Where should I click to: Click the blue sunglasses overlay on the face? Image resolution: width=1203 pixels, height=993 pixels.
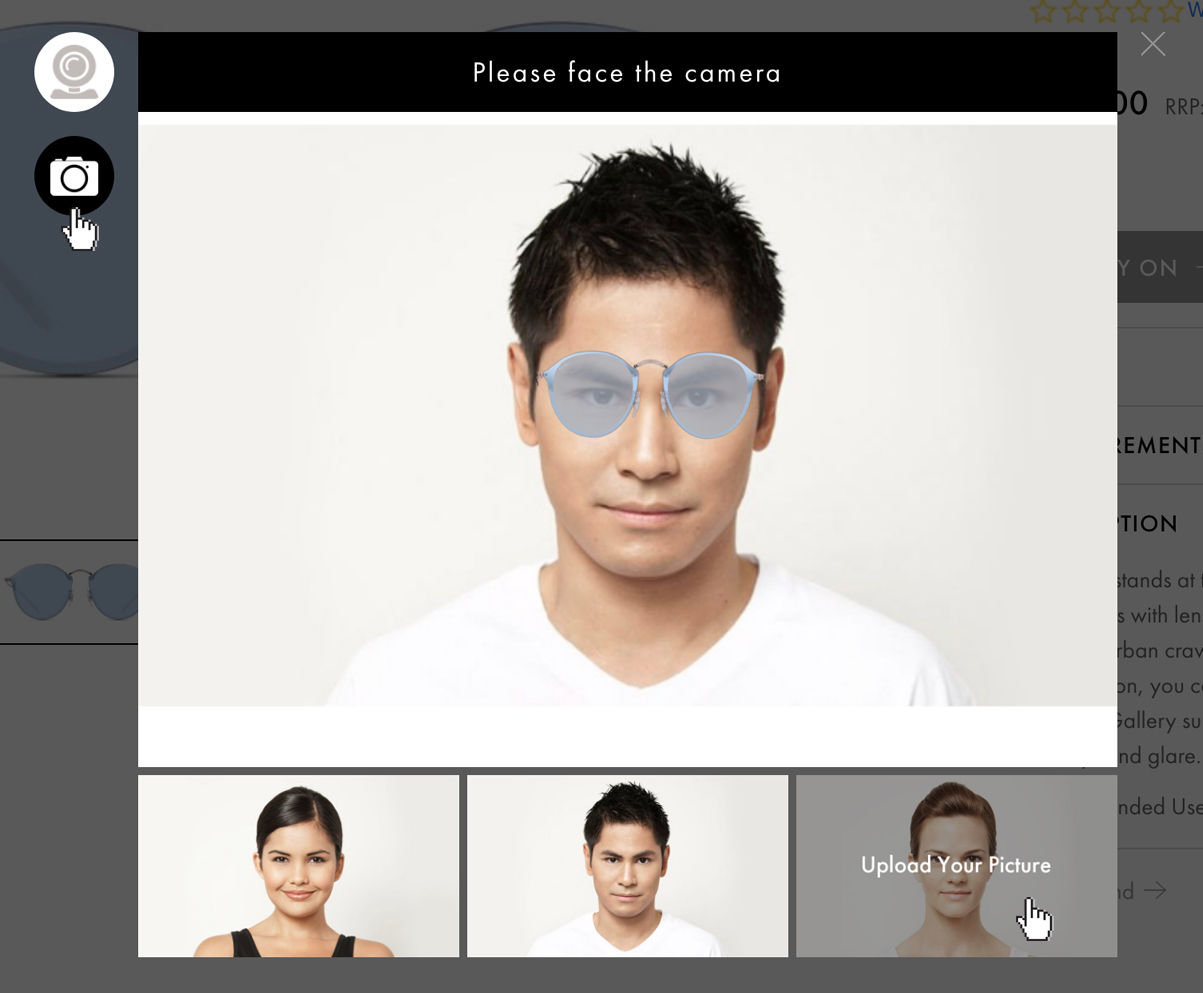[650, 395]
